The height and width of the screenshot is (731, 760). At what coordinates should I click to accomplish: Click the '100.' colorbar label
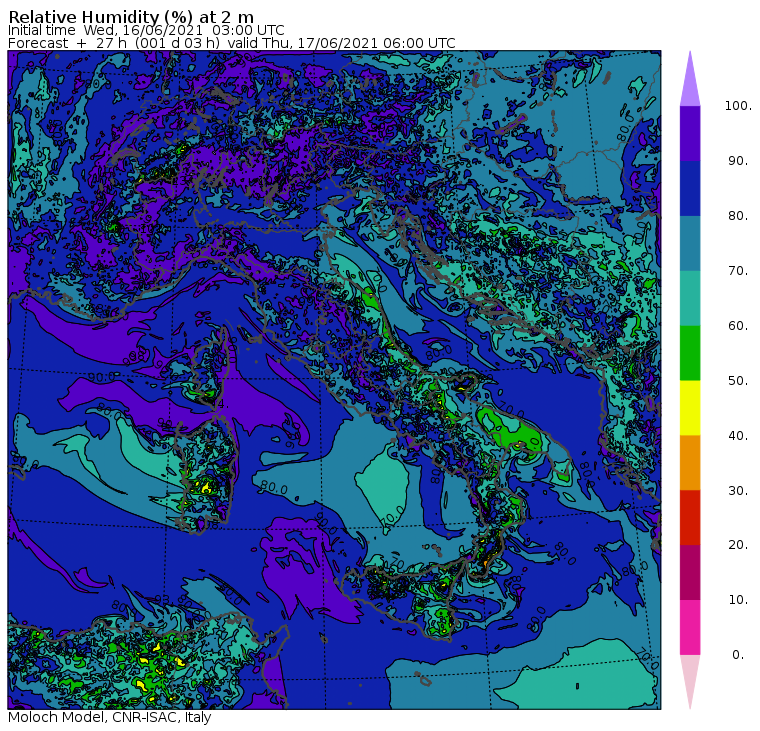[738, 106]
